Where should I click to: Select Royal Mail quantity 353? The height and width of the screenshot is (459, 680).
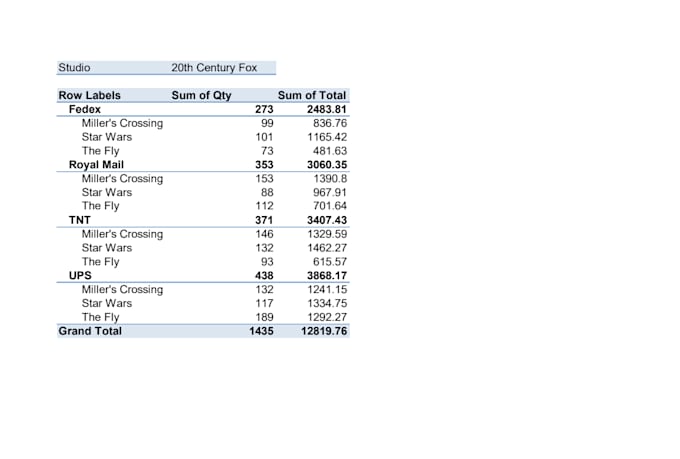pyautogui.click(x=264, y=165)
